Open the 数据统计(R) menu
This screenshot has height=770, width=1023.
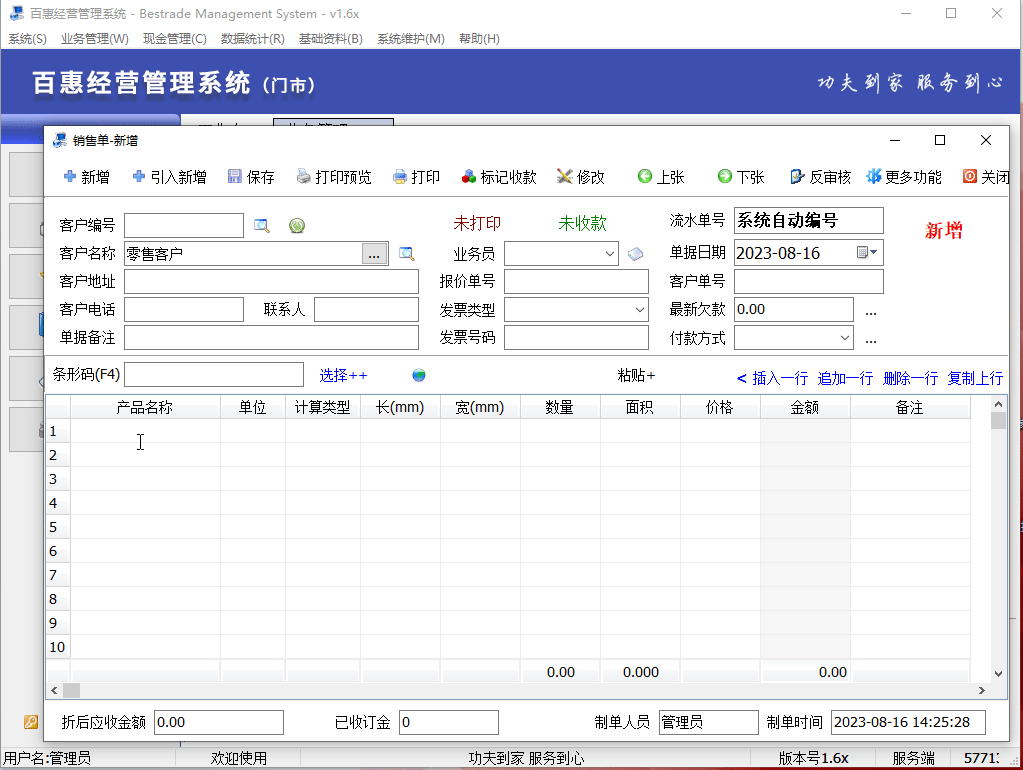(252, 39)
